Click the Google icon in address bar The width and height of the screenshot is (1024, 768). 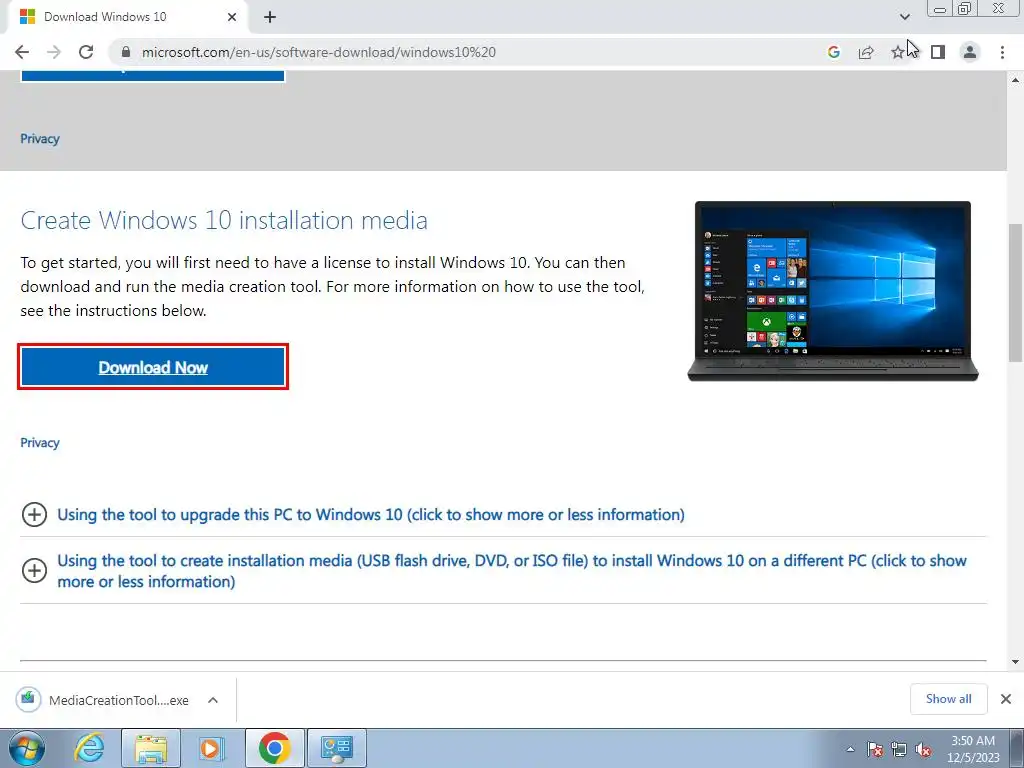833,52
